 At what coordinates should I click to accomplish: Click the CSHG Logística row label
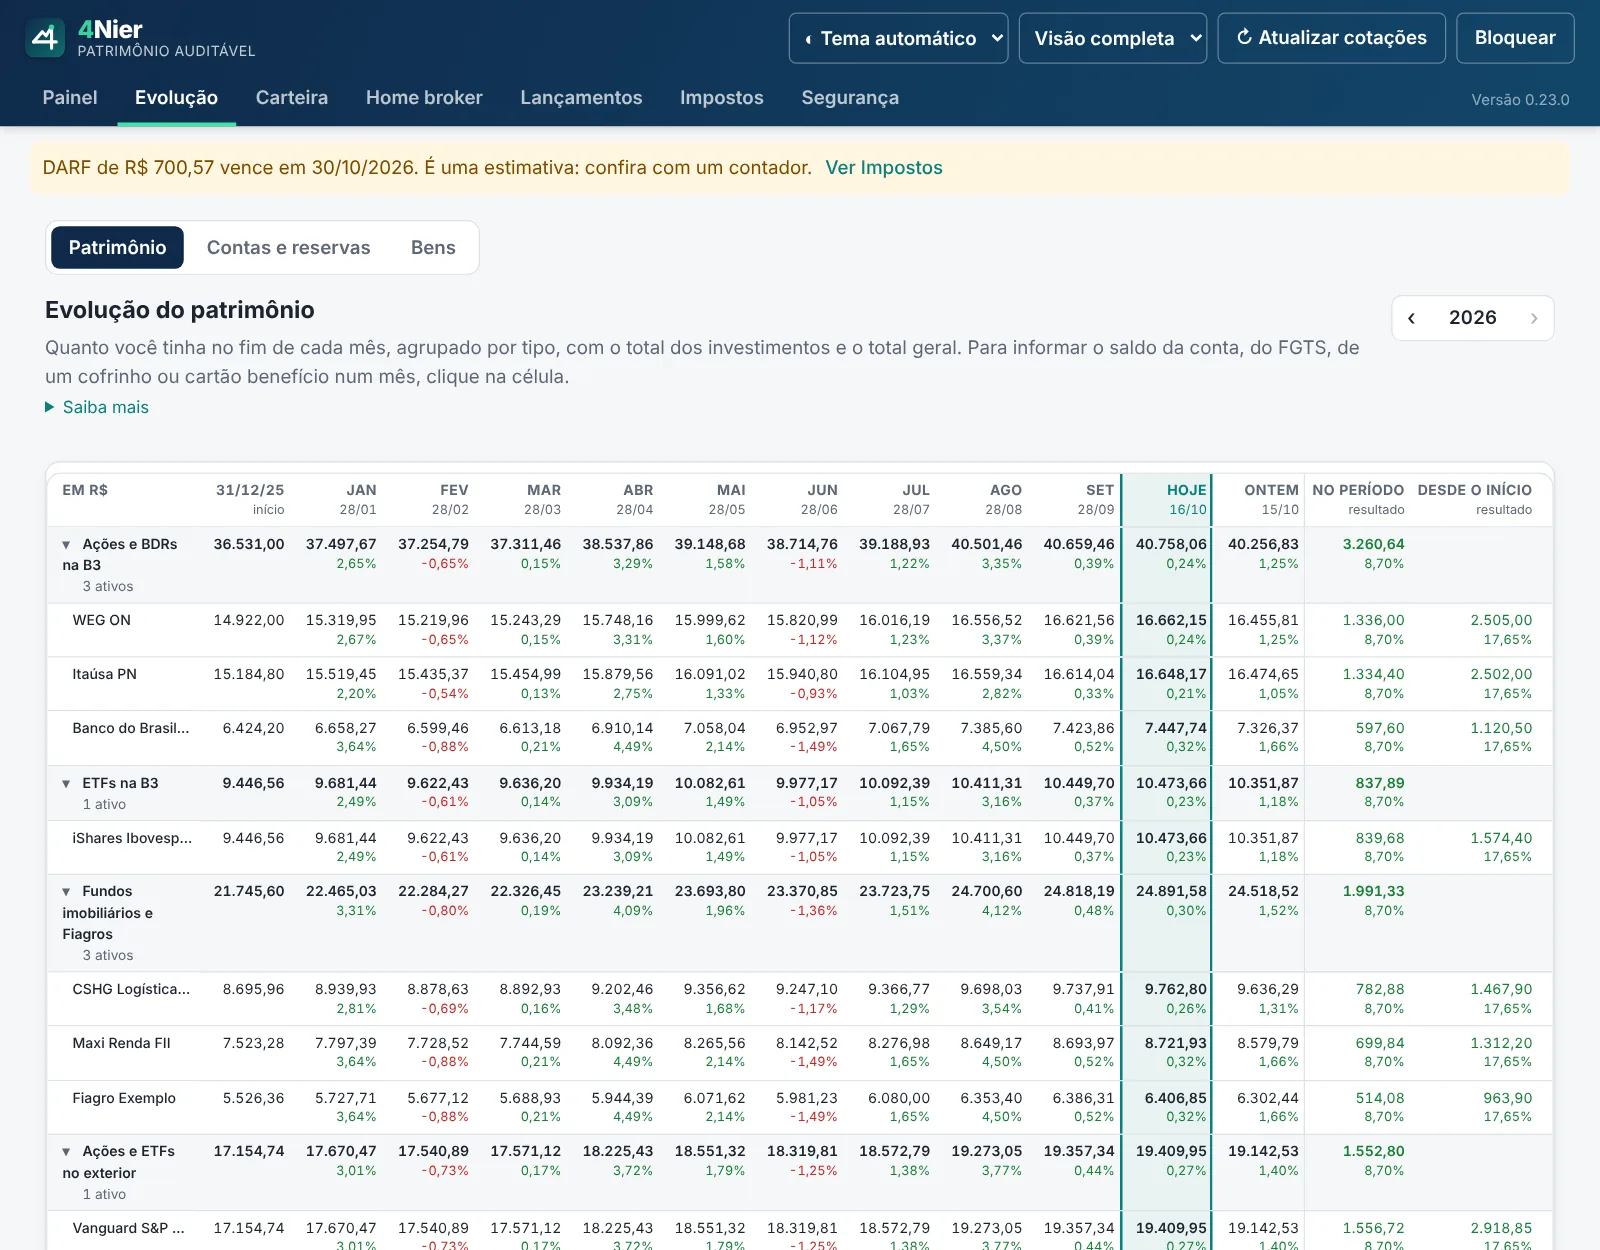click(131, 989)
